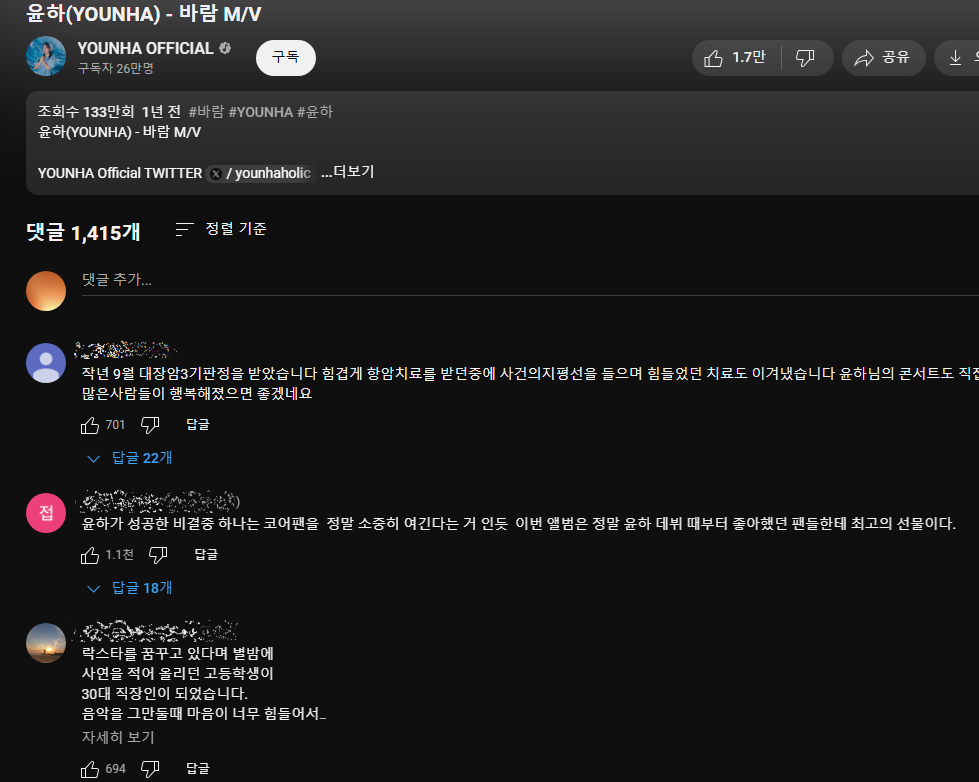Screen dimensions: 979x782
Task: Dislike the video with the thumbs-down button
Action: click(x=806, y=58)
